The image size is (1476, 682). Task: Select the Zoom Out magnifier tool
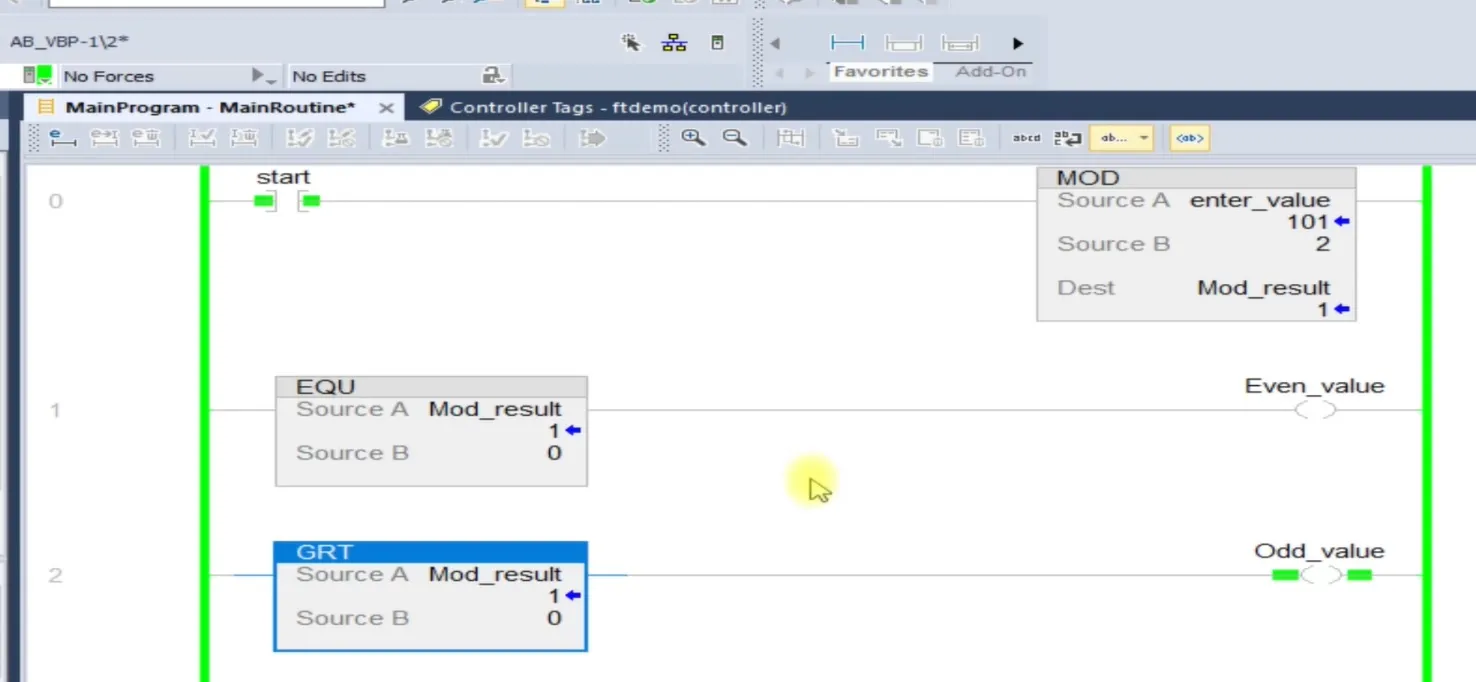pyautogui.click(x=736, y=137)
